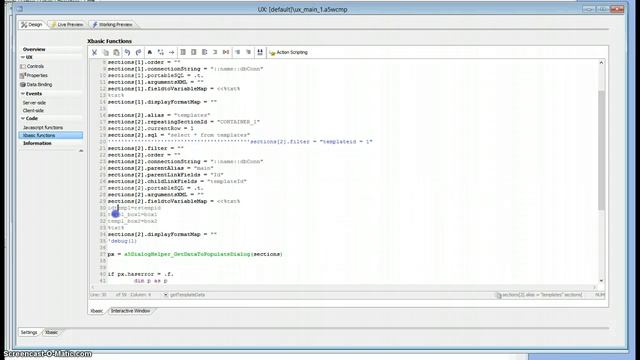Click the a5DialogHelper_GetDataToPopulateDialog line
The height and width of the screenshot is (360, 640).
195,254
